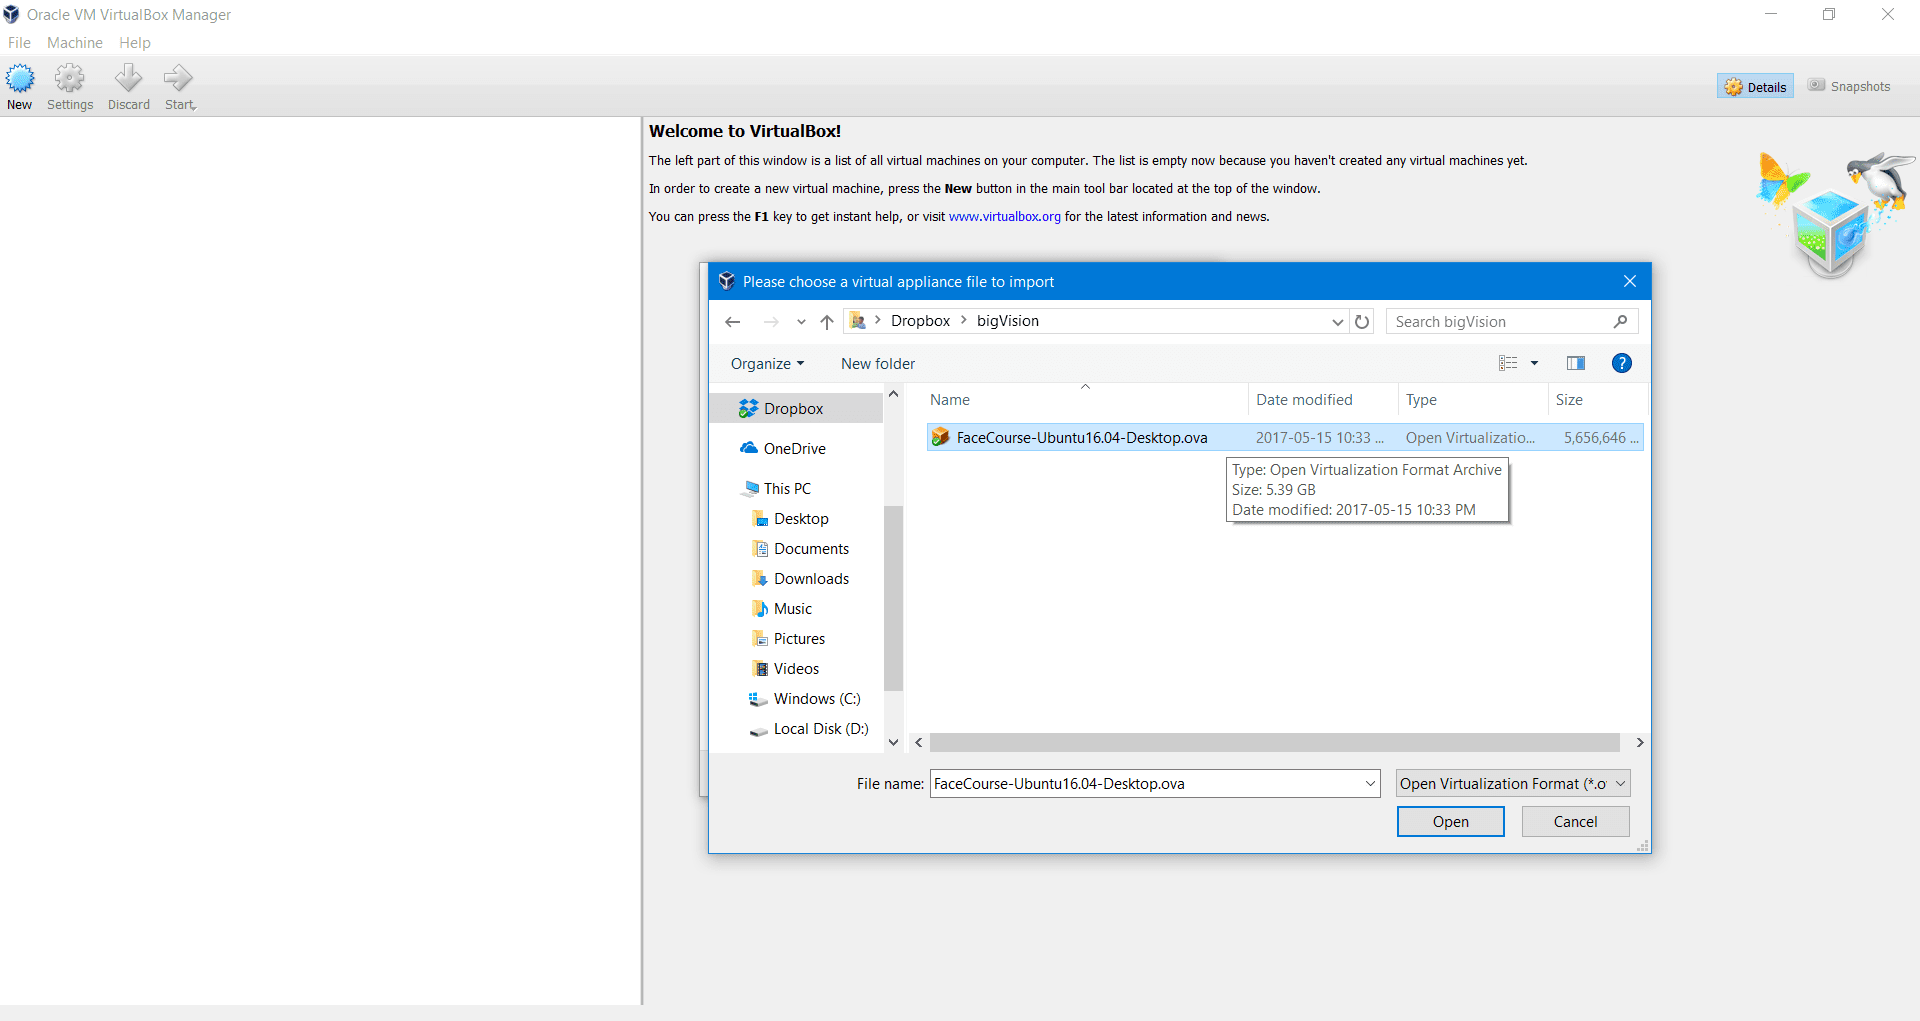The image size is (1920, 1021).
Task: Open the view options dropdown arrow
Action: [x=1534, y=363]
